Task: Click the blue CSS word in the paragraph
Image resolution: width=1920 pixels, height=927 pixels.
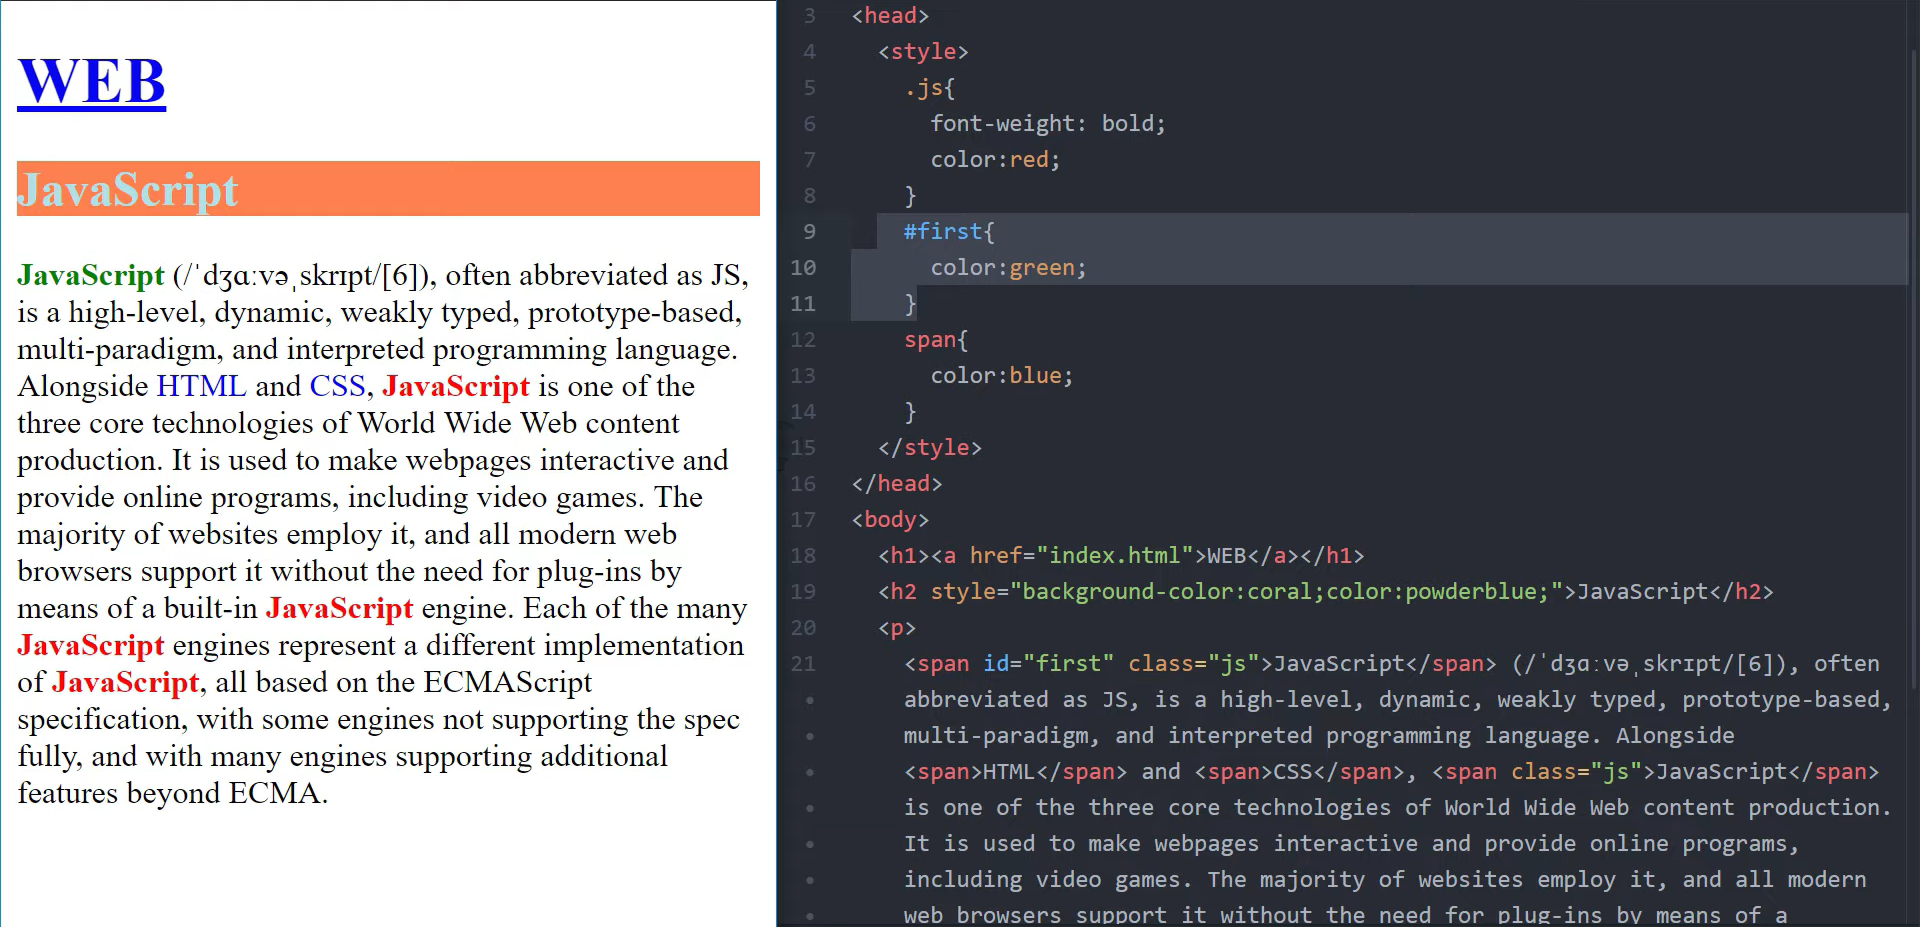Action: pyautogui.click(x=337, y=386)
